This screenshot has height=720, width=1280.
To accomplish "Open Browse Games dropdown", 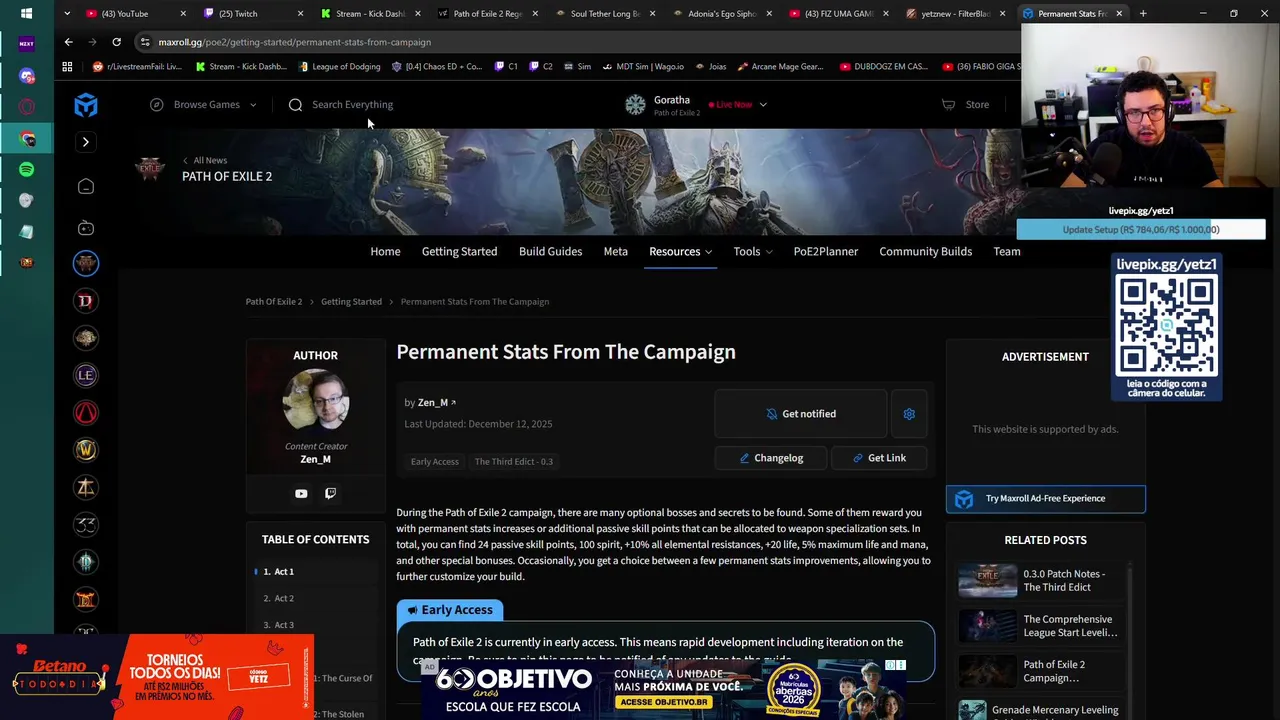I will click(204, 104).
